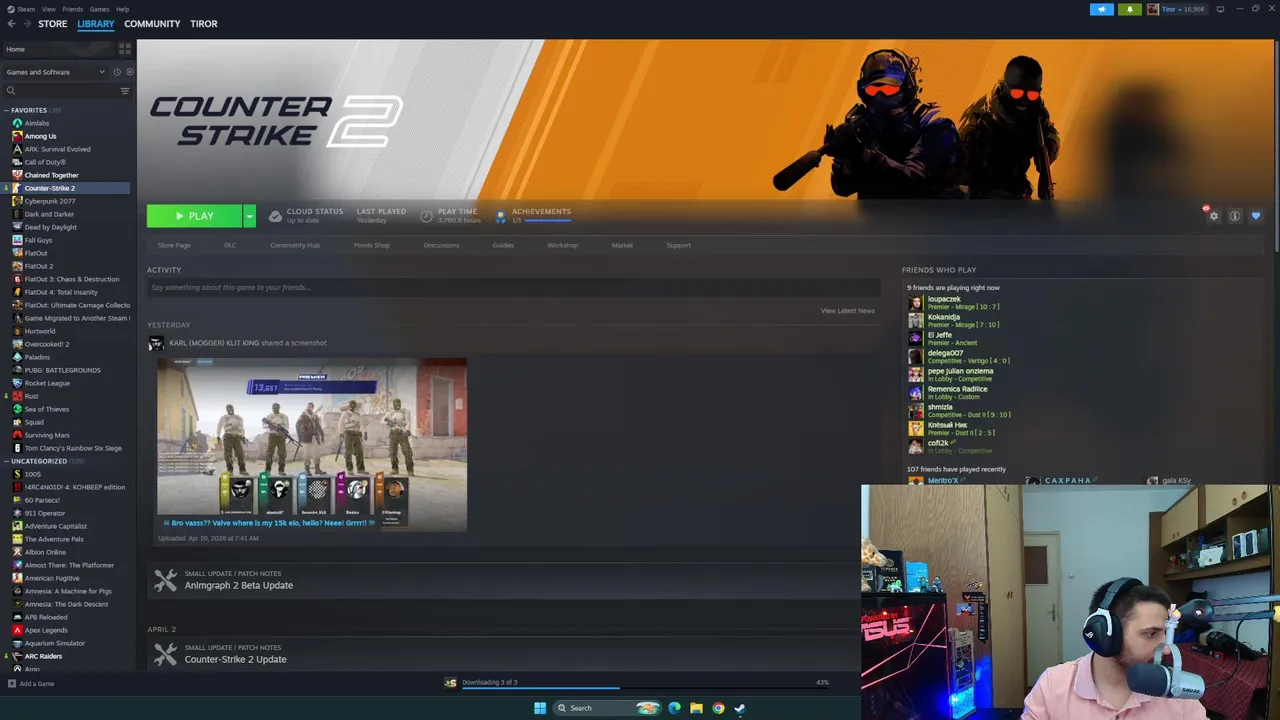Viewport: 1280px width, 720px height.
Task: Switch library to grid view icon
Action: [125, 48]
